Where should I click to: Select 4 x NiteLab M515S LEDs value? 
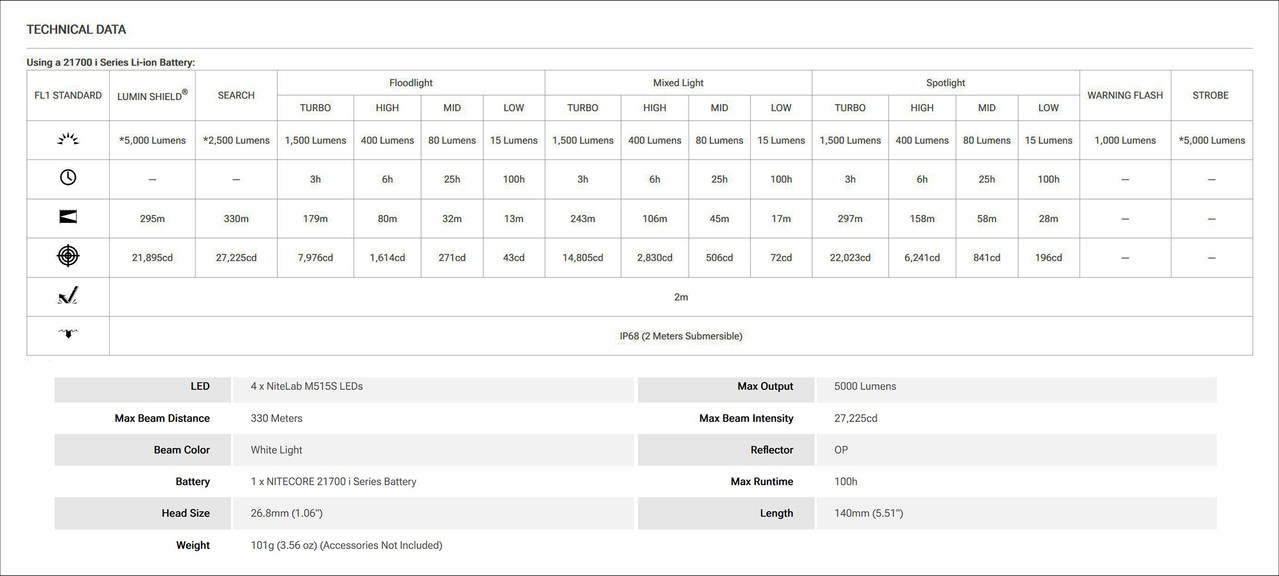tap(306, 386)
